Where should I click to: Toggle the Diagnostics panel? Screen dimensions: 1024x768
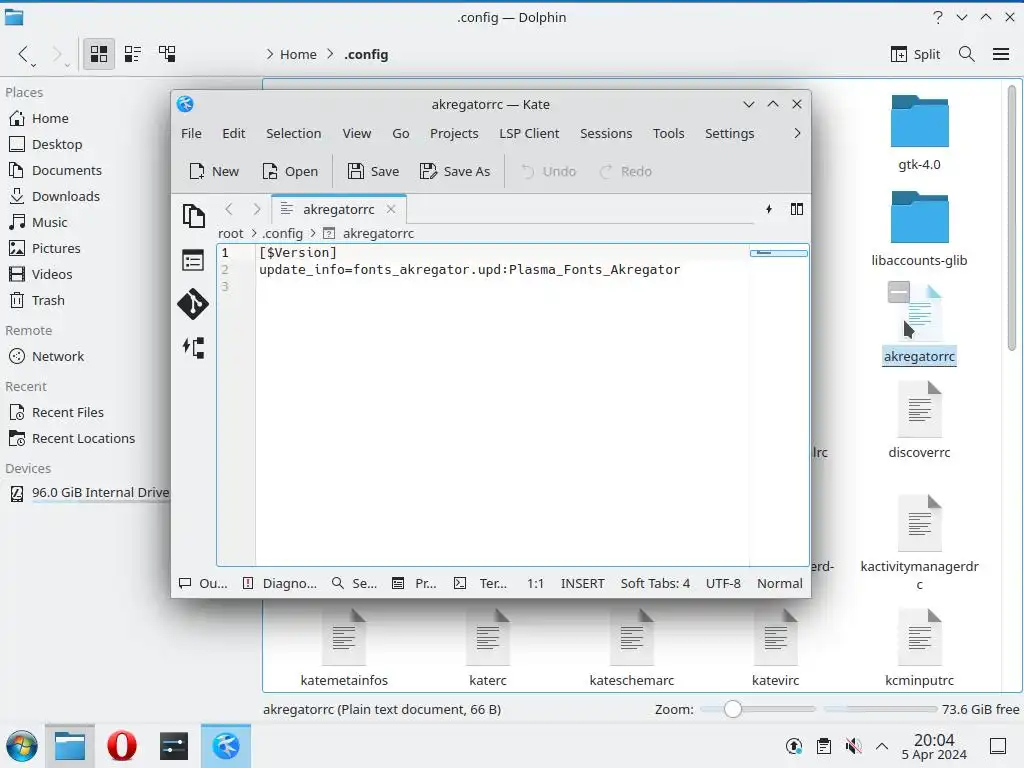(280, 583)
